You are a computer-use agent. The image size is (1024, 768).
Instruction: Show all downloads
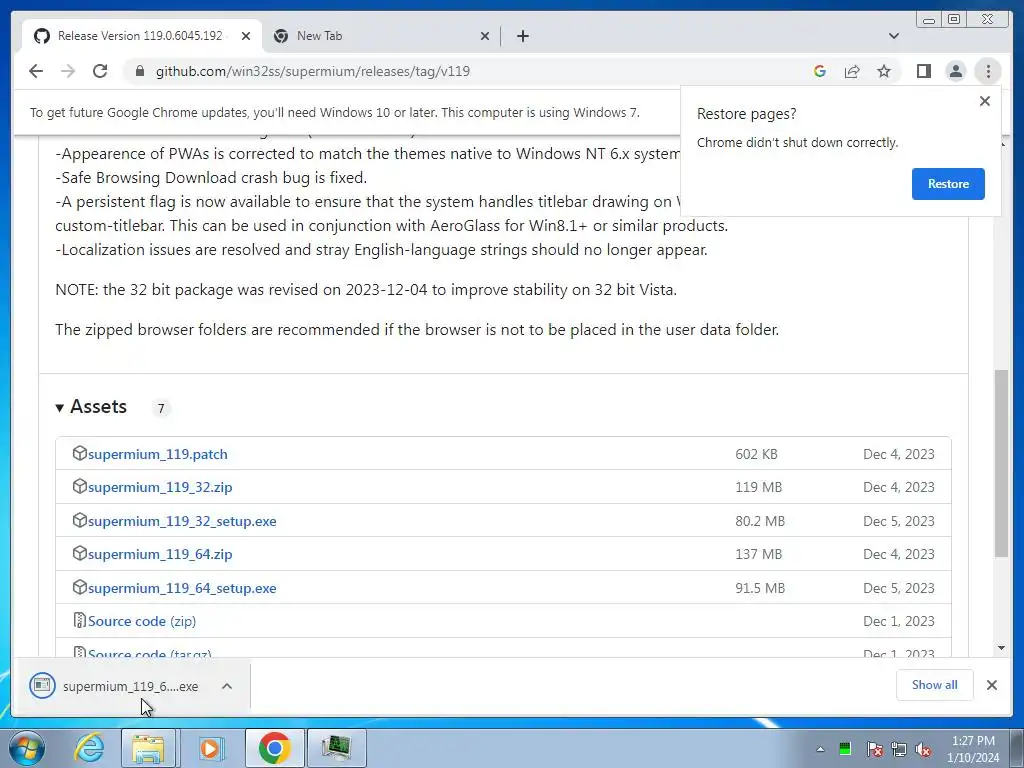coord(935,684)
